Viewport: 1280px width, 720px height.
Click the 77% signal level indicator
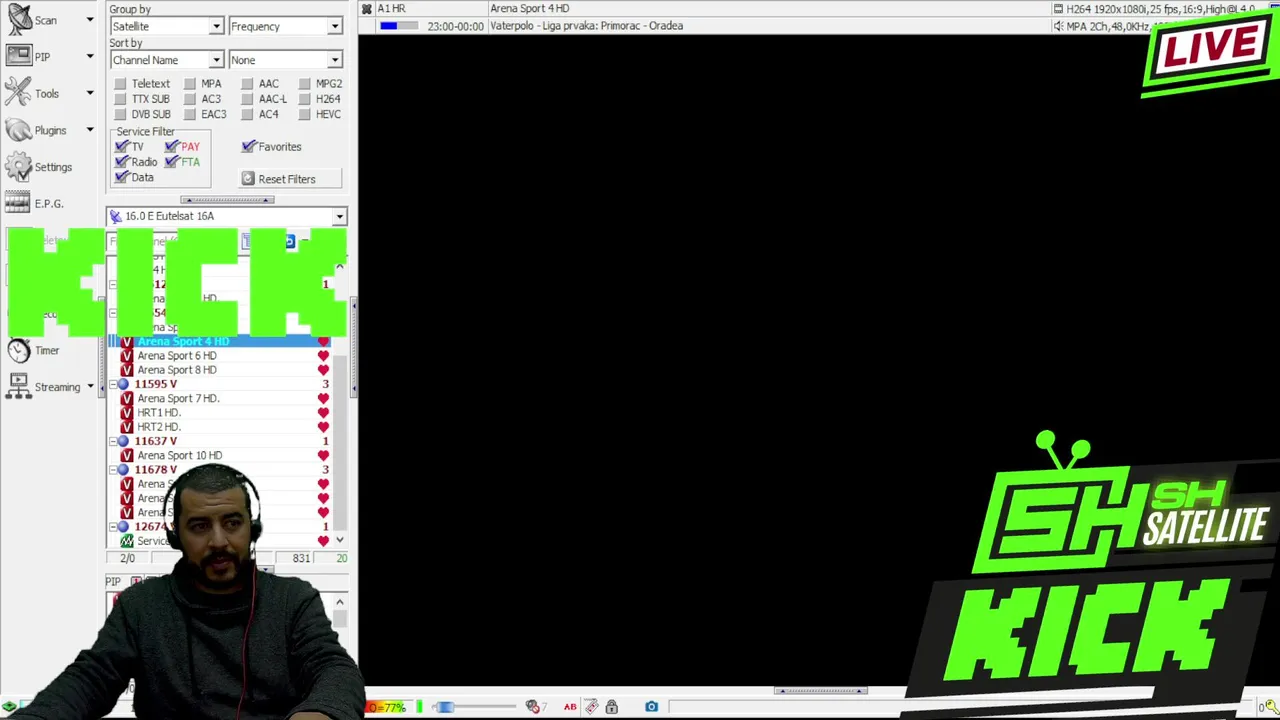tap(386, 707)
